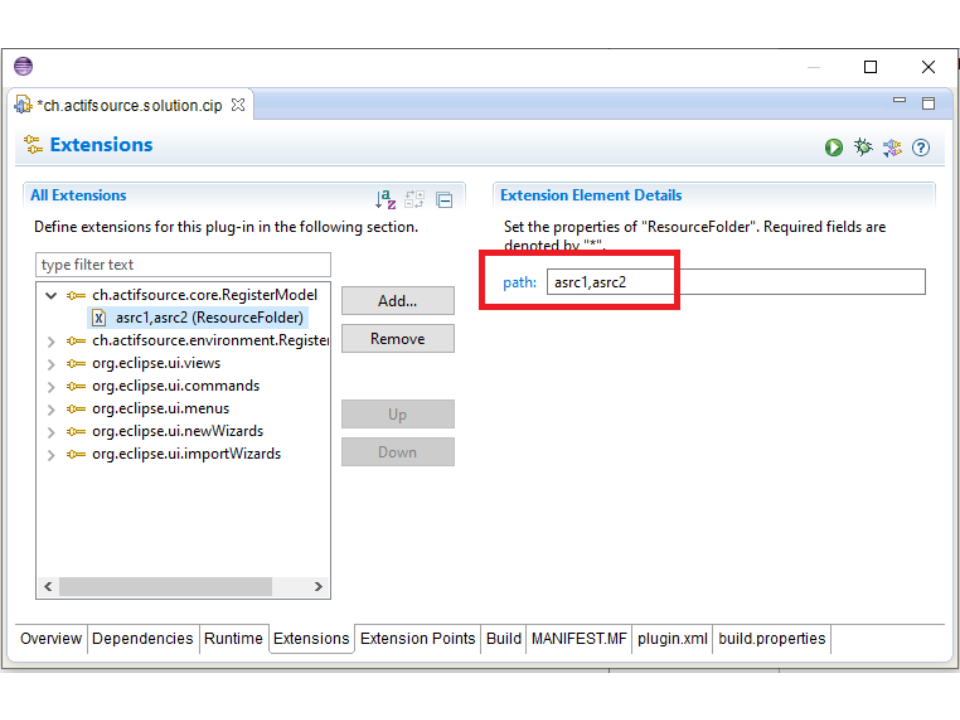Open the plugin.xml tab
The image size is (960, 720).
pyautogui.click(x=672, y=638)
